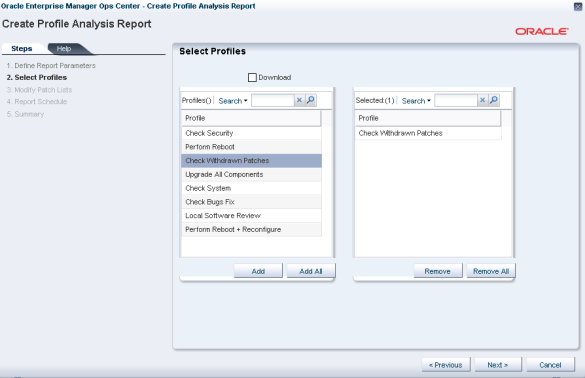Switch to the Help tab
This screenshot has height=378, width=585.
click(x=64, y=49)
